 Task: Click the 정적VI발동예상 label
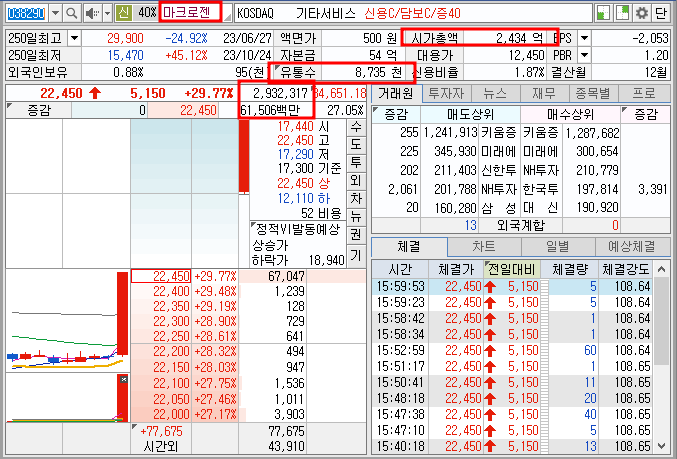click(297, 229)
